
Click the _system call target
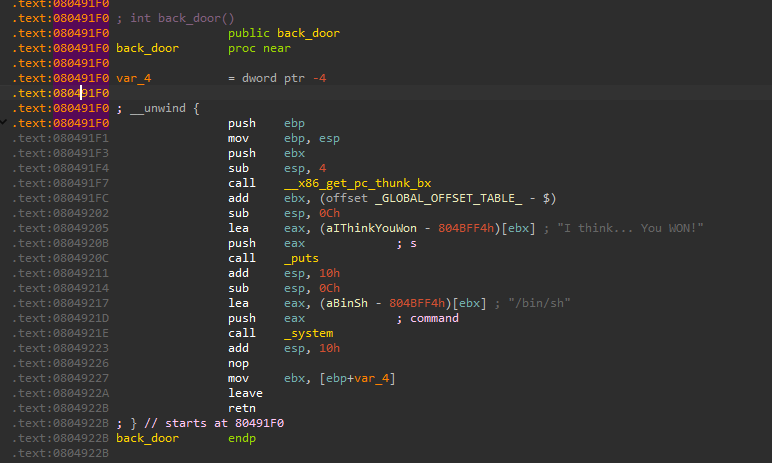308,333
